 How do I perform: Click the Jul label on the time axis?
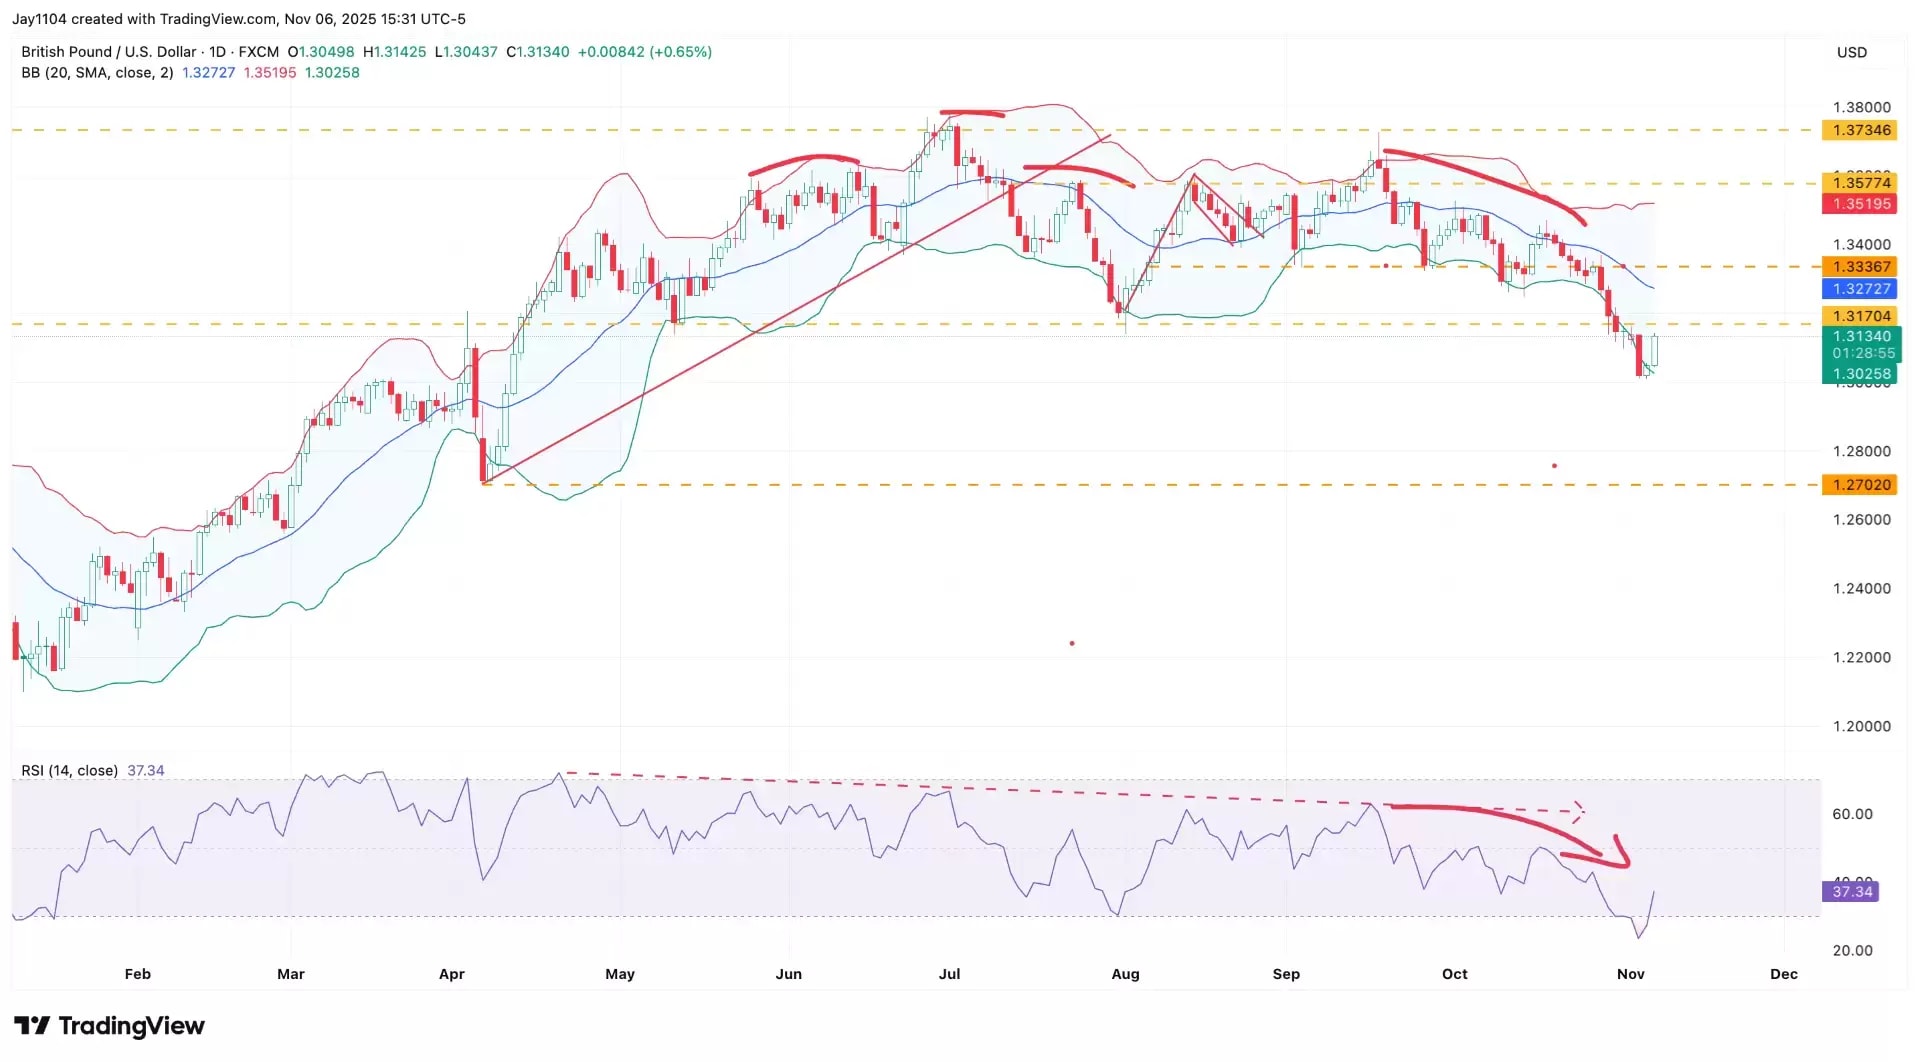(949, 974)
